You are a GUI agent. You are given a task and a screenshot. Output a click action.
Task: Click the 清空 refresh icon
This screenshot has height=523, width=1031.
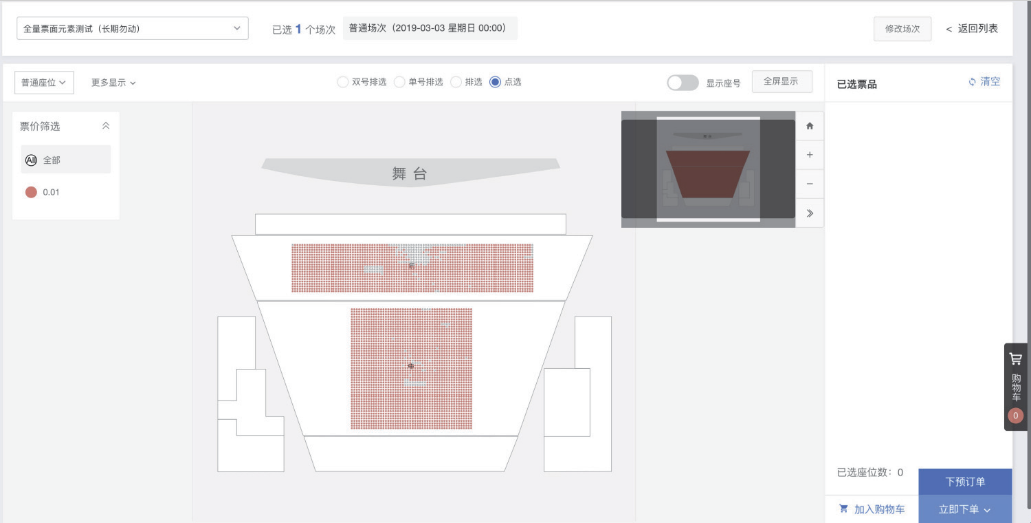tap(972, 82)
